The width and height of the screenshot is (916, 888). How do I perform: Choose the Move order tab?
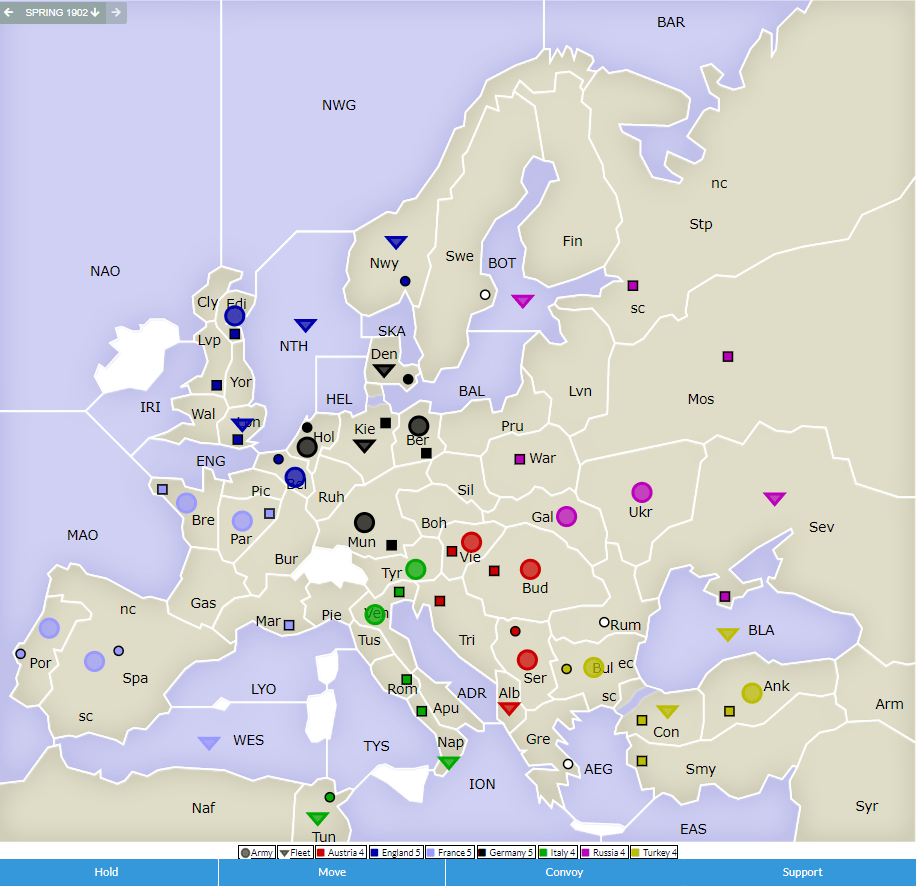[332, 872]
